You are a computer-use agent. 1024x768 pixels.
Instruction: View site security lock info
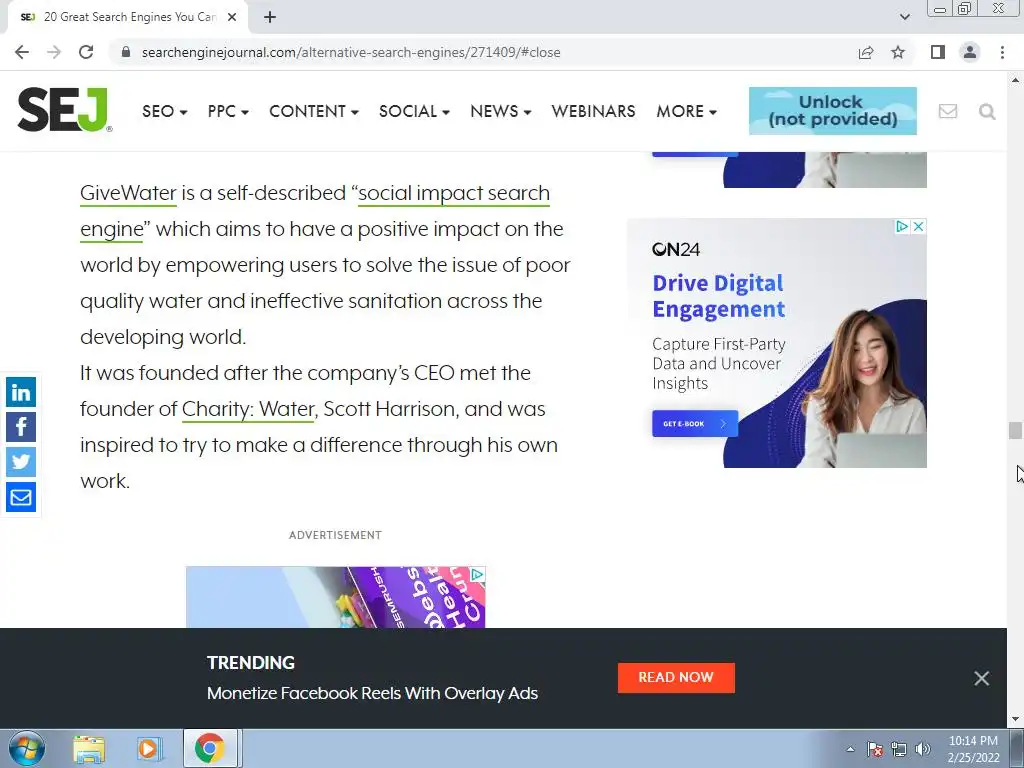(126, 52)
